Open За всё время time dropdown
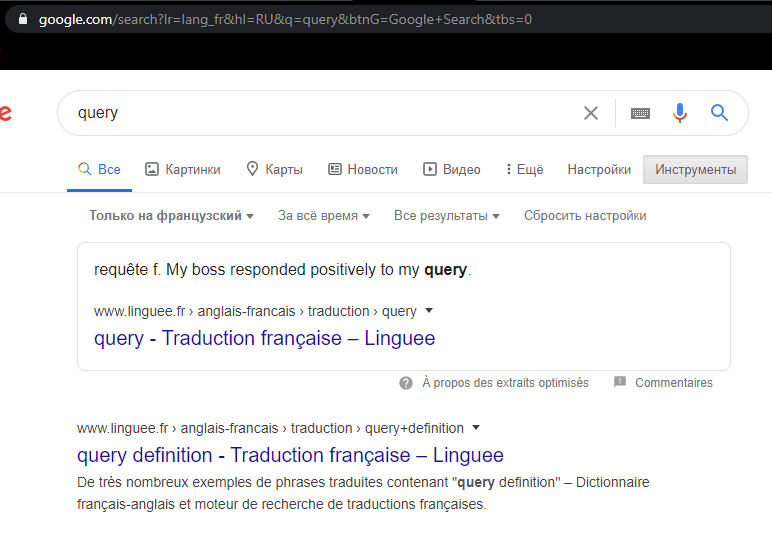This screenshot has height=547, width=772. [323, 216]
